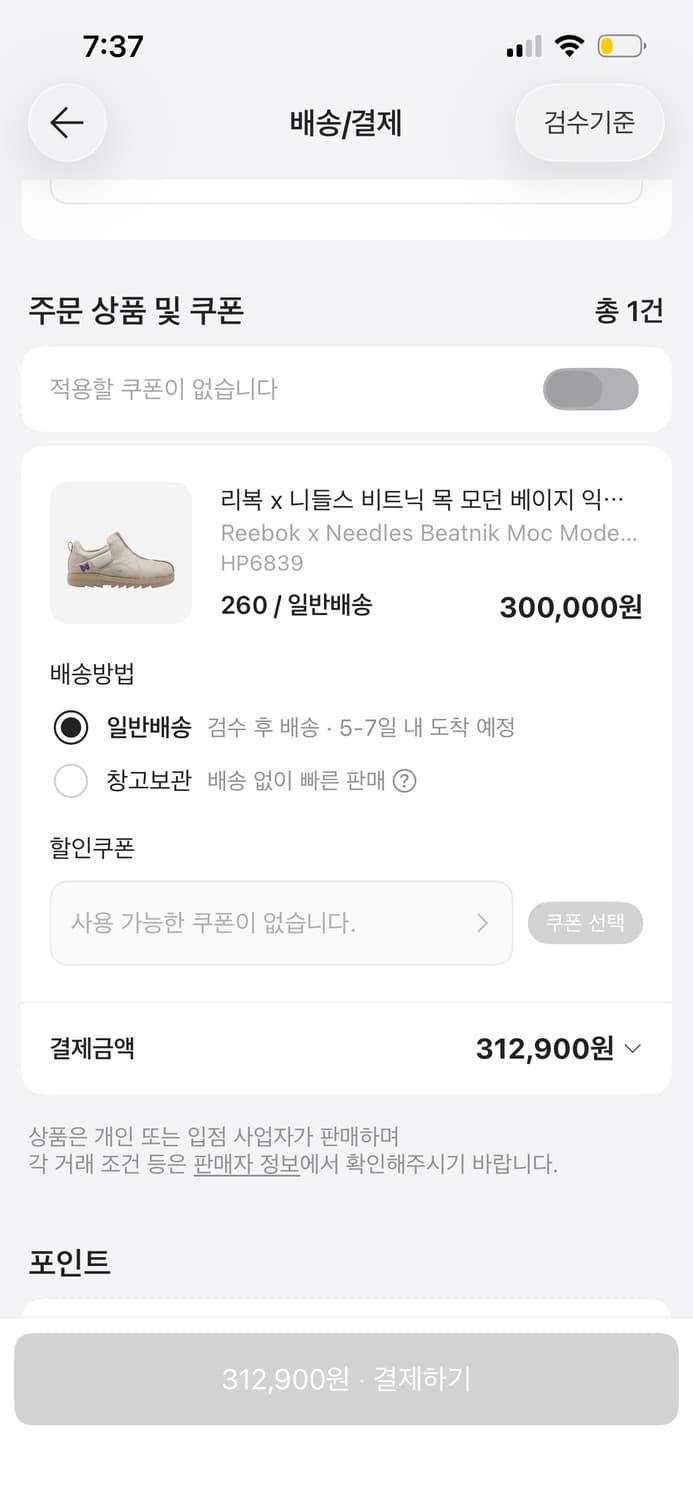The width and height of the screenshot is (693, 1500).
Task: Tap the clock showing 7:37
Action: point(114,45)
